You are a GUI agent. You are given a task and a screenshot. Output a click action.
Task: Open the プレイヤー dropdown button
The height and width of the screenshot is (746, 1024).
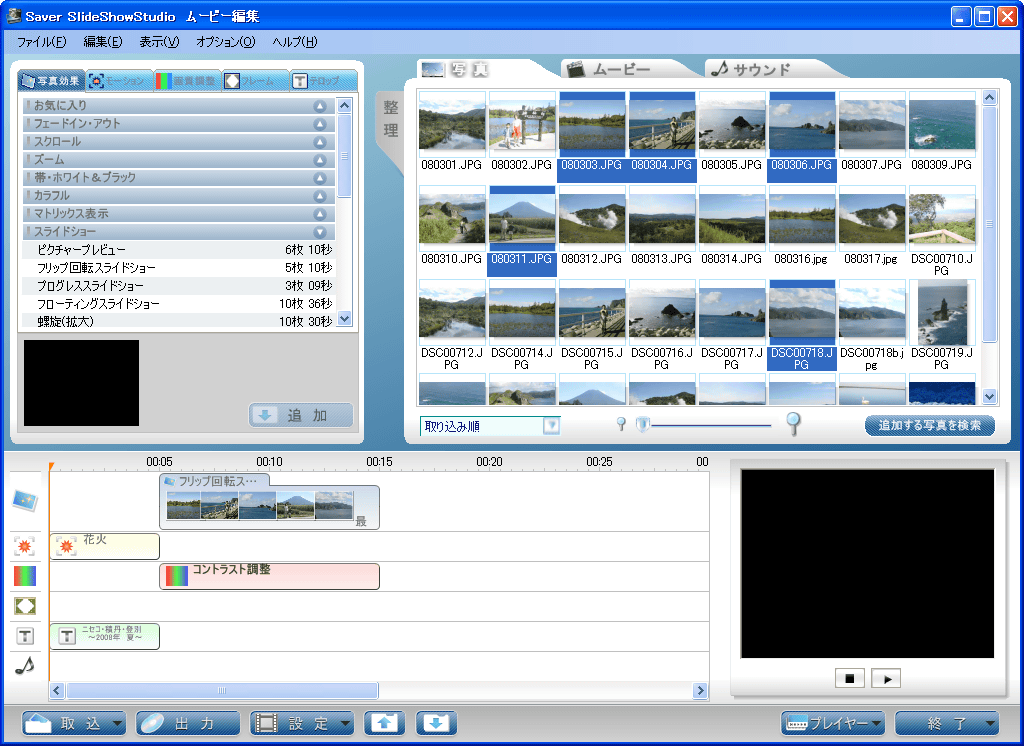pos(833,723)
